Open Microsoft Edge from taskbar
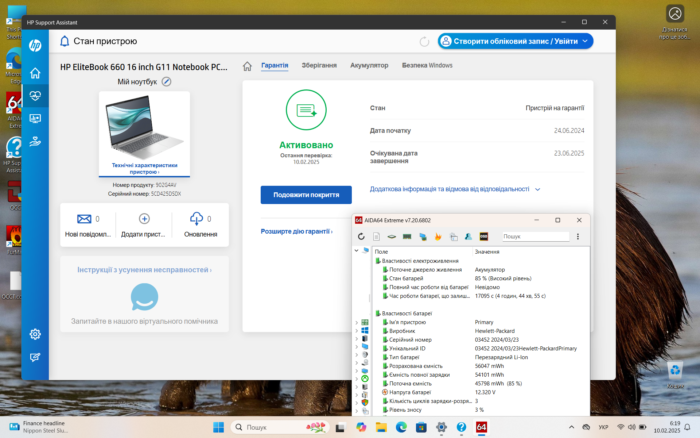The image size is (700, 438). 401,427
